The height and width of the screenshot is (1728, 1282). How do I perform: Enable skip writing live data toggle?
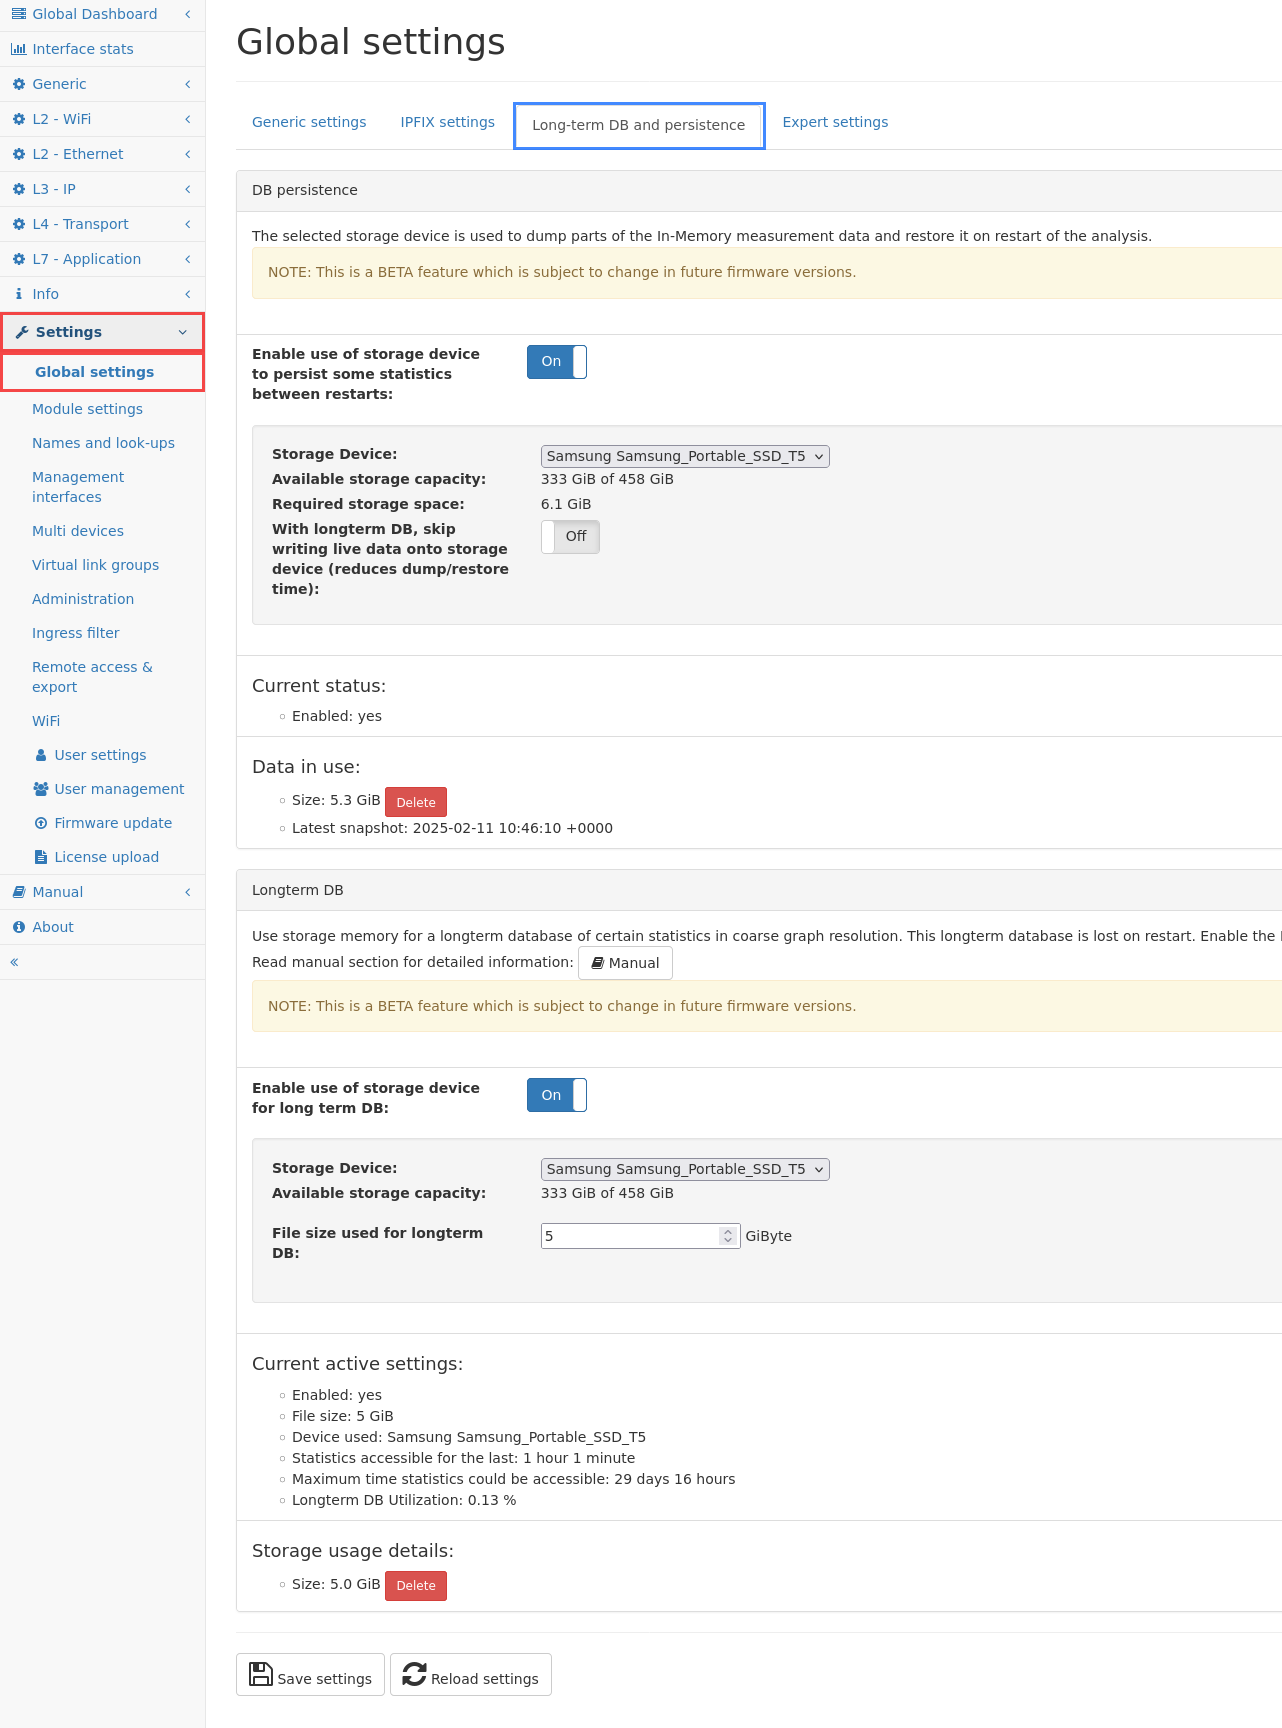coord(570,537)
